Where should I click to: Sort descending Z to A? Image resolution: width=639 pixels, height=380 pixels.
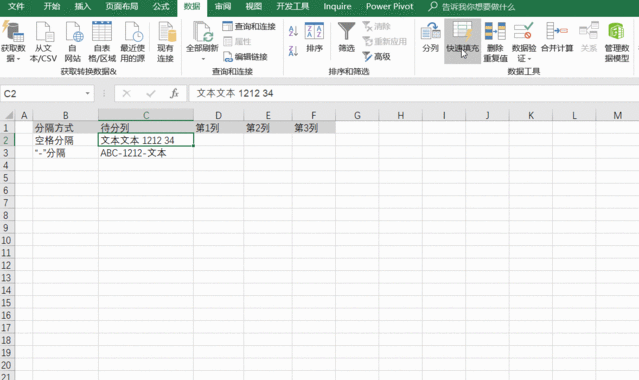(x=293, y=51)
